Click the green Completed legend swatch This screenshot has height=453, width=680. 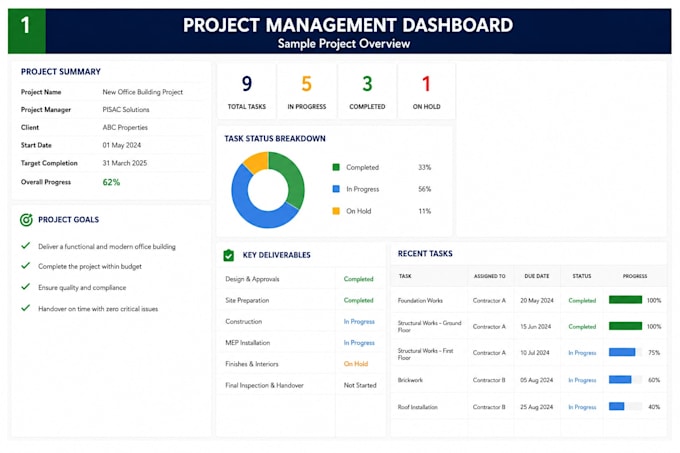(336, 167)
